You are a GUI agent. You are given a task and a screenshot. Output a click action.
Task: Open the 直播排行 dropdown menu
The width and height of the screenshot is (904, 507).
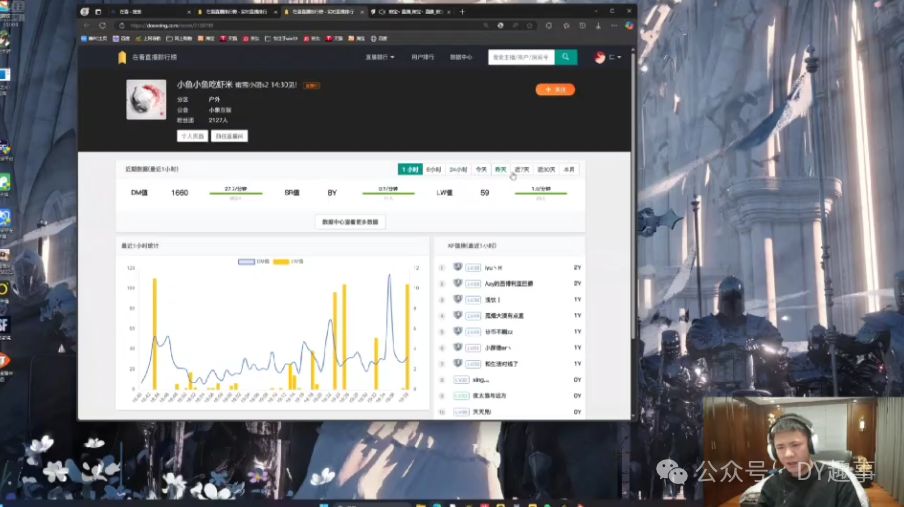point(379,57)
